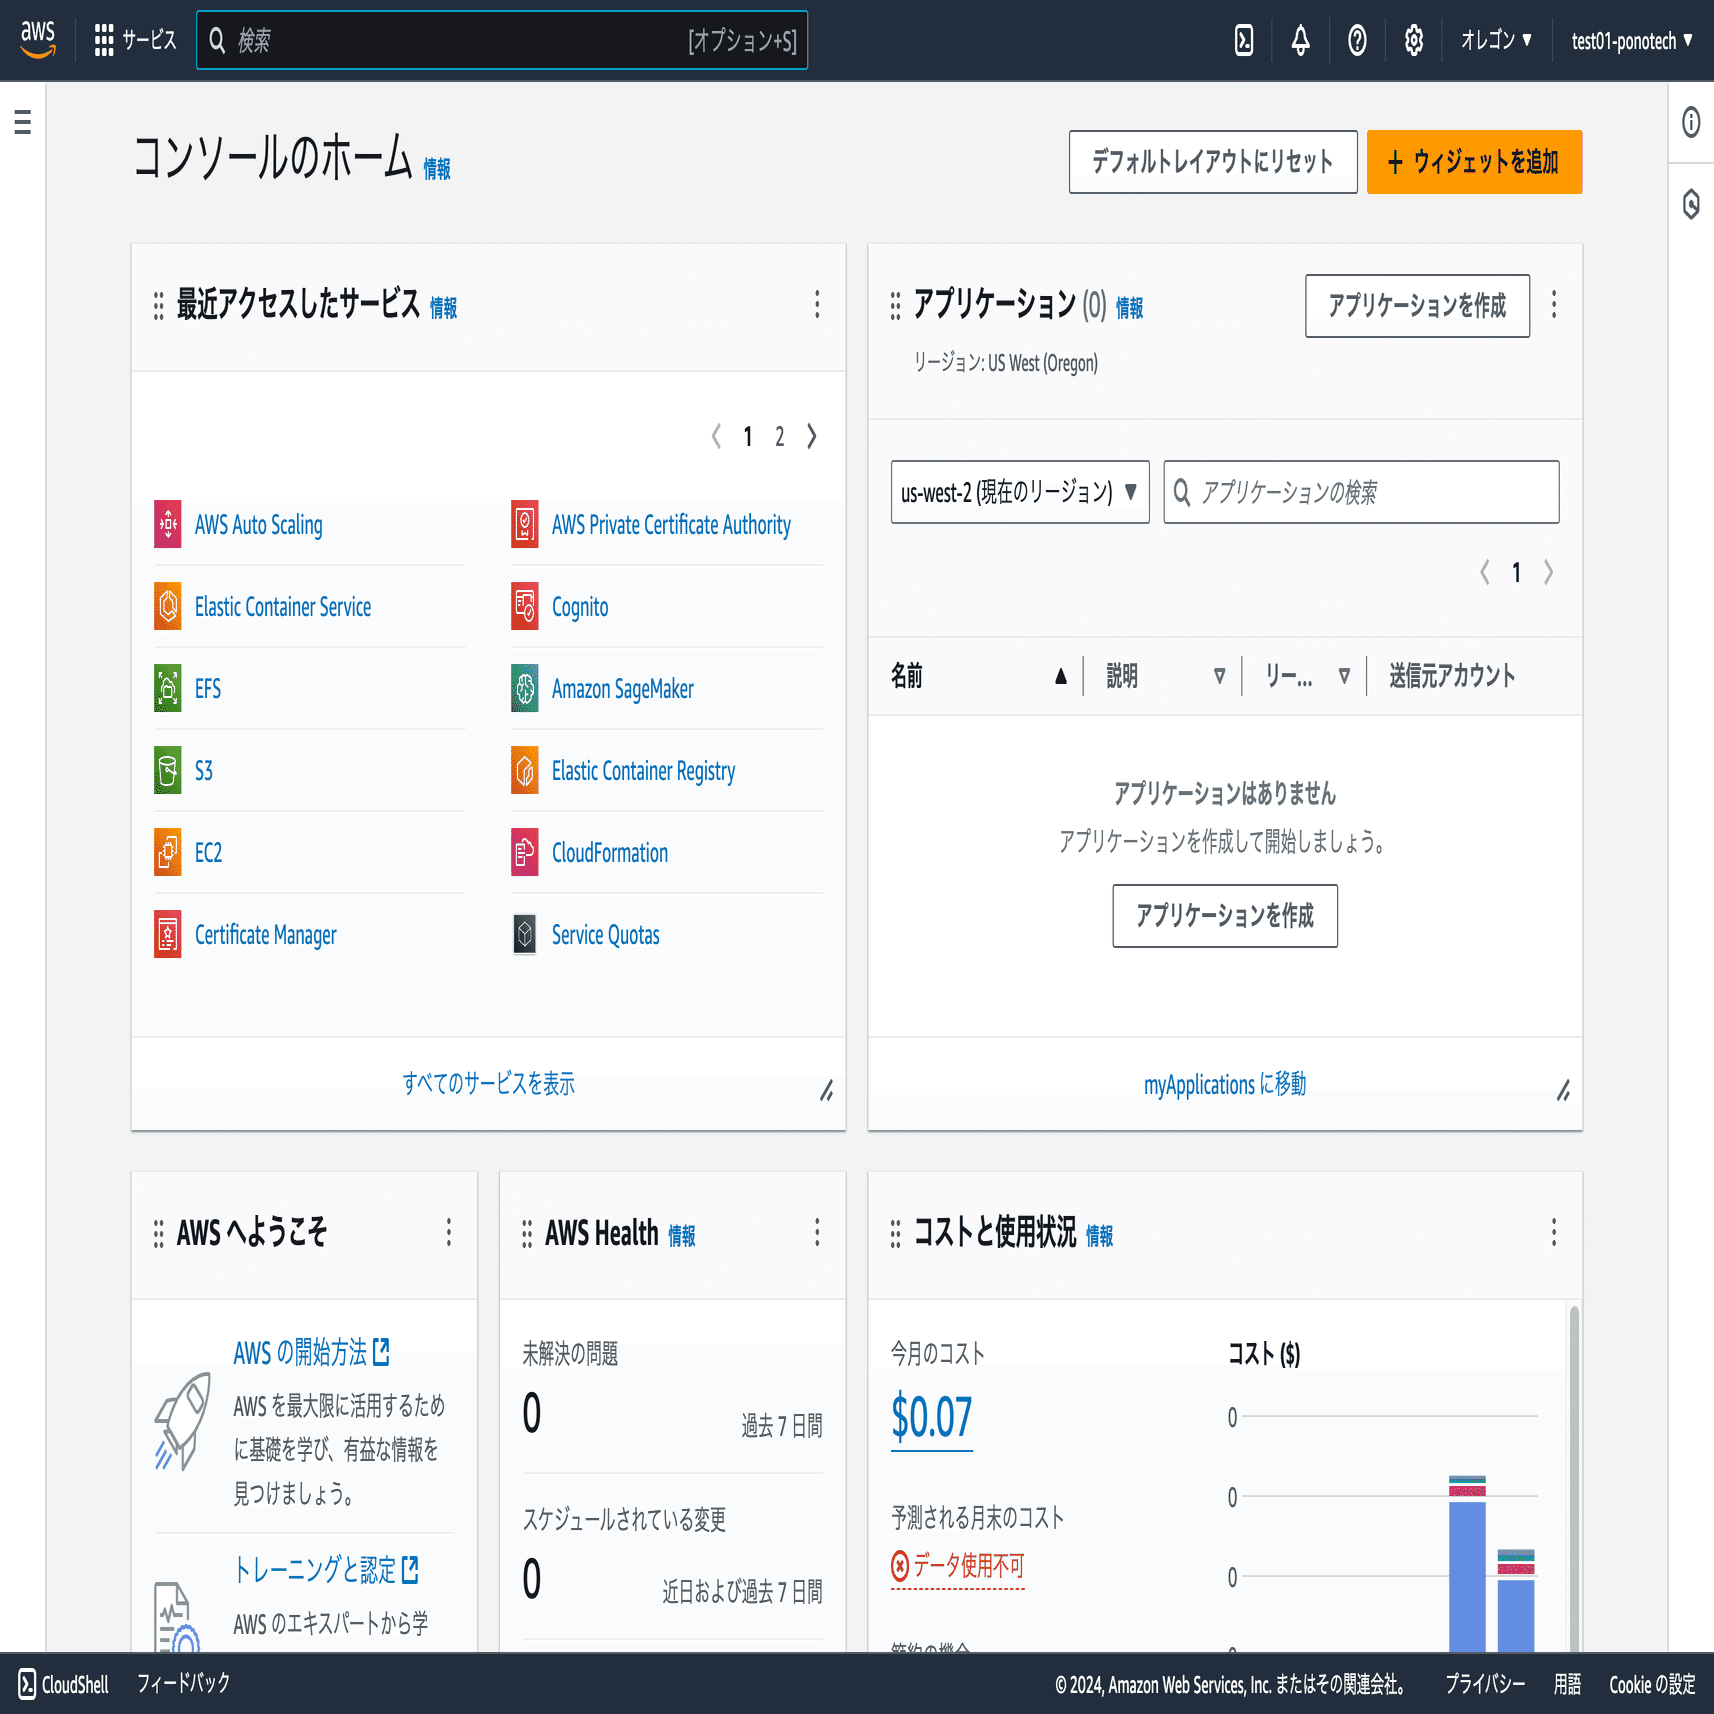Open the settings gear in the header
The width and height of the screenshot is (1714, 1714).
[x=1413, y=40]
